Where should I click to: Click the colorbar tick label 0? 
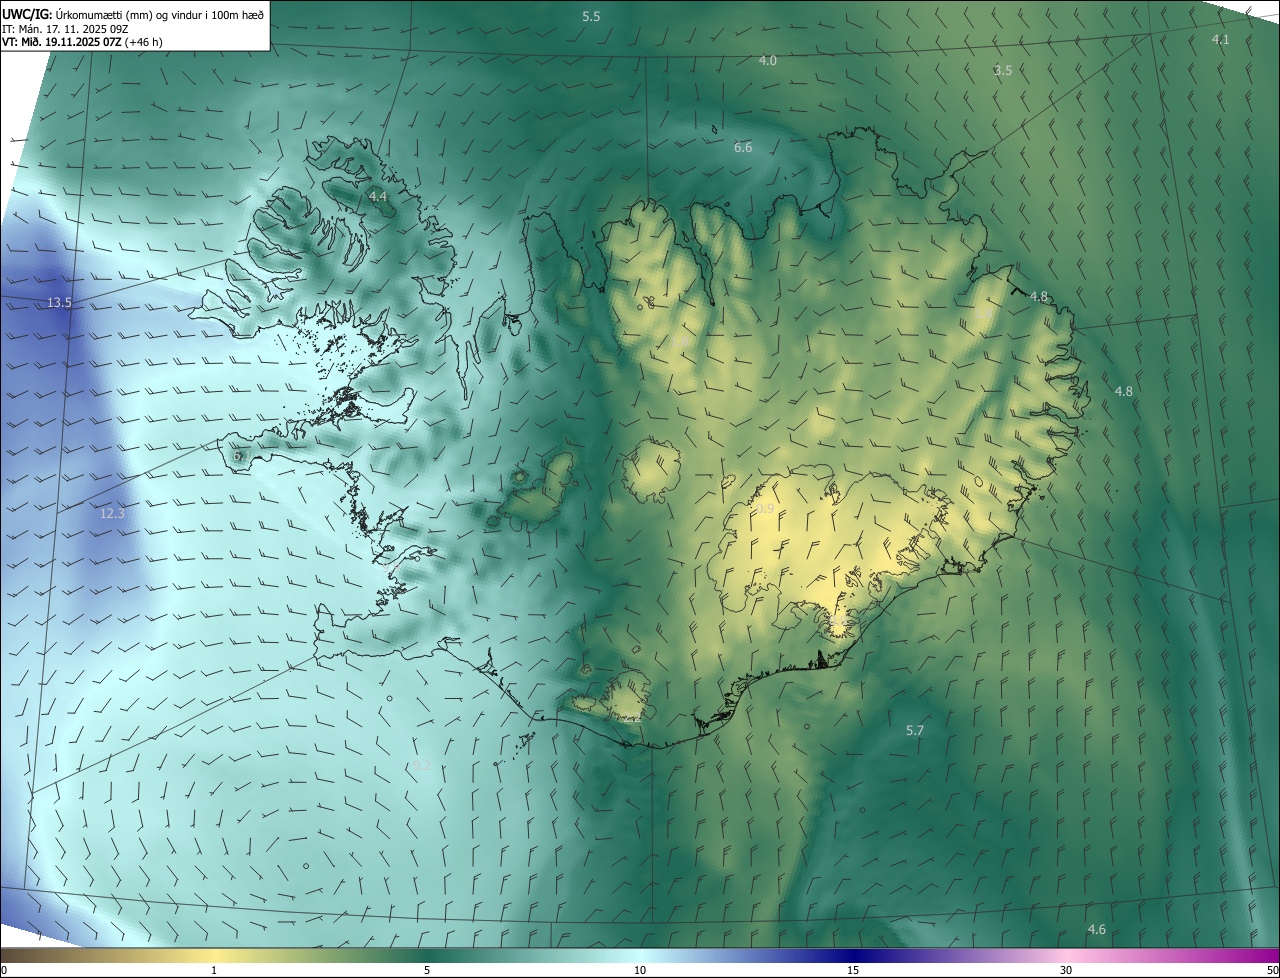click(x=4, y=970)
